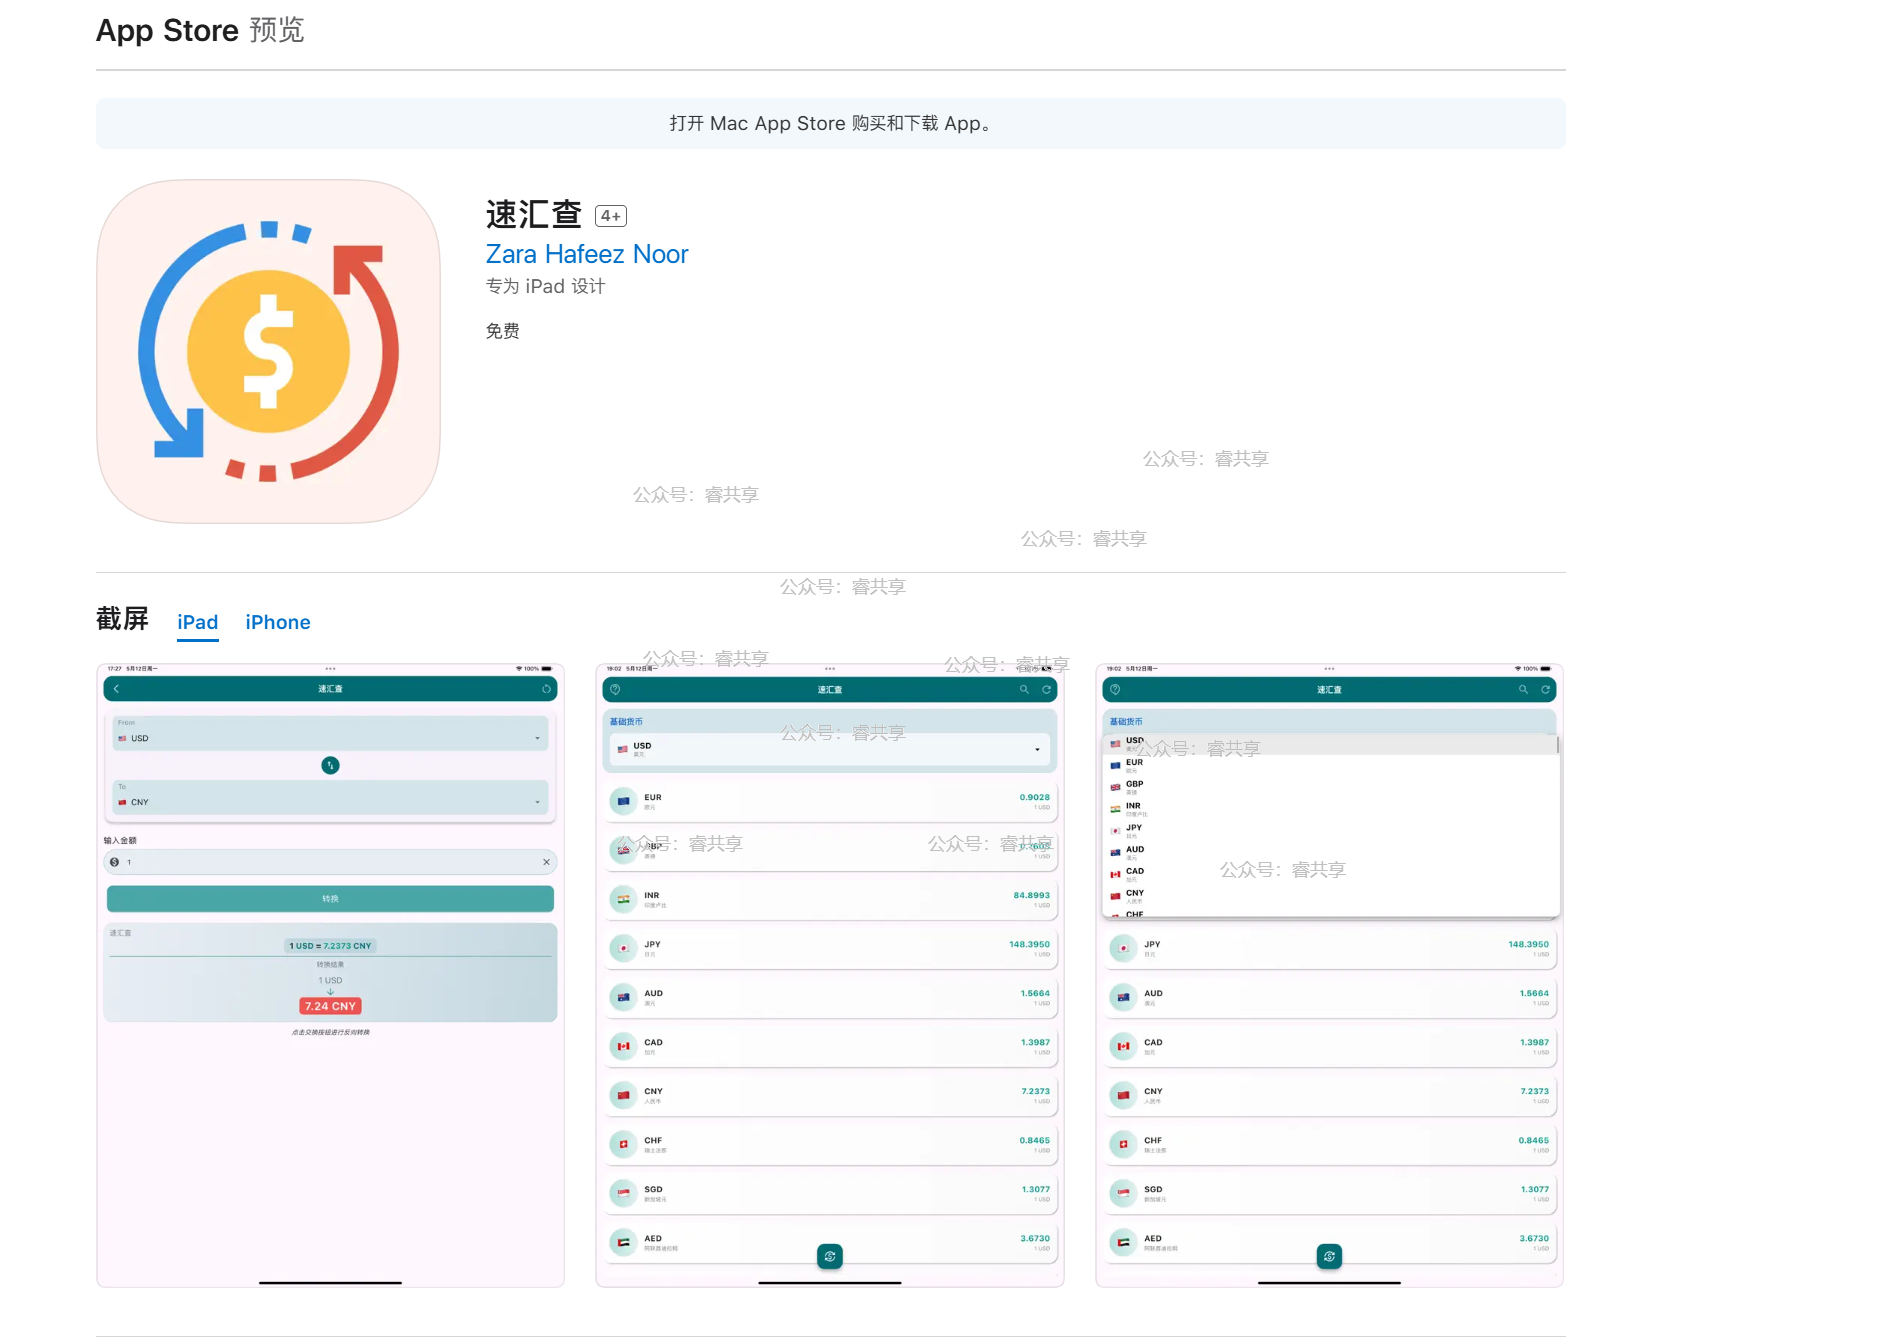
Task: Click Australia flag icon in second screenshot AUD row
Action: (623, 997)
